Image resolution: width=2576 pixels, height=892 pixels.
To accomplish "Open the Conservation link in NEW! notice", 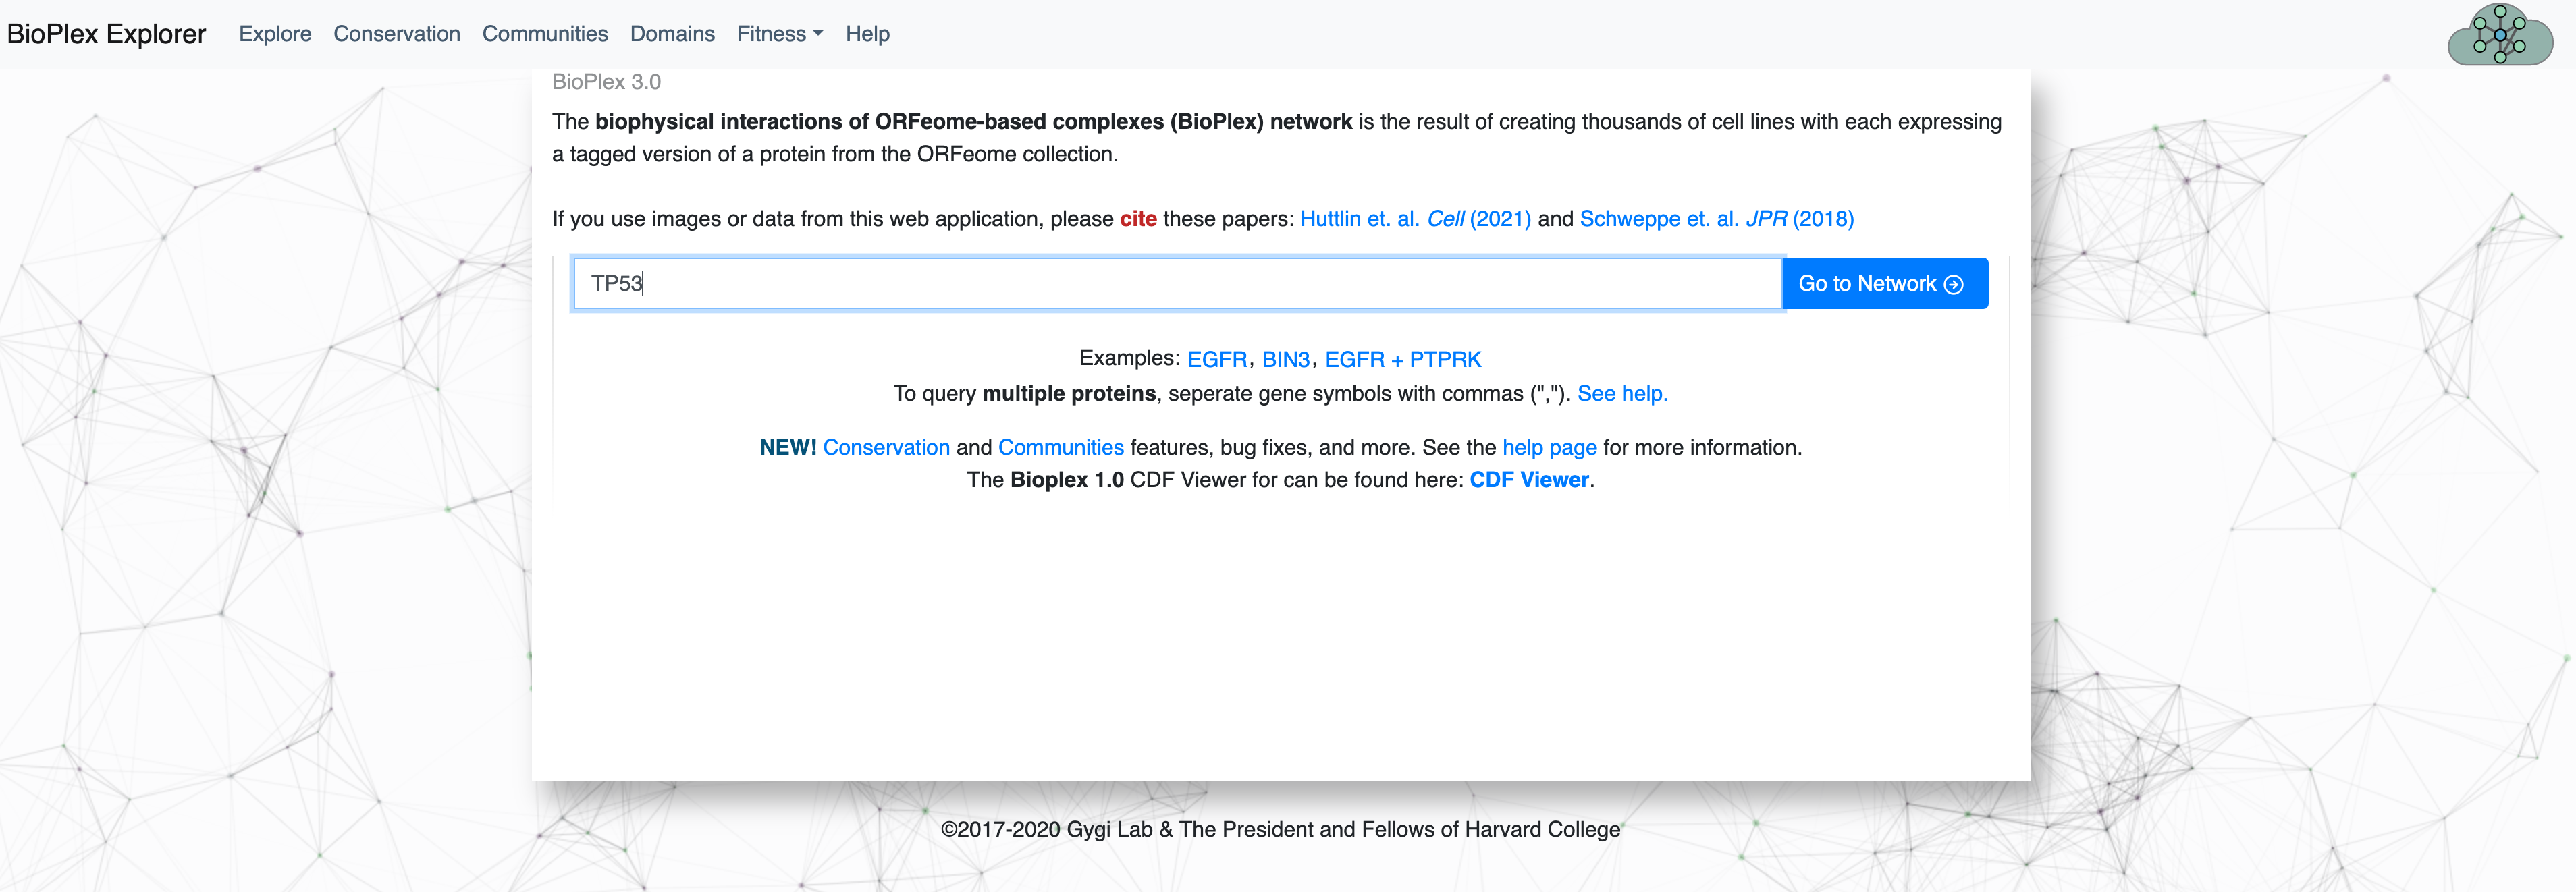I will tap(886, 448).
